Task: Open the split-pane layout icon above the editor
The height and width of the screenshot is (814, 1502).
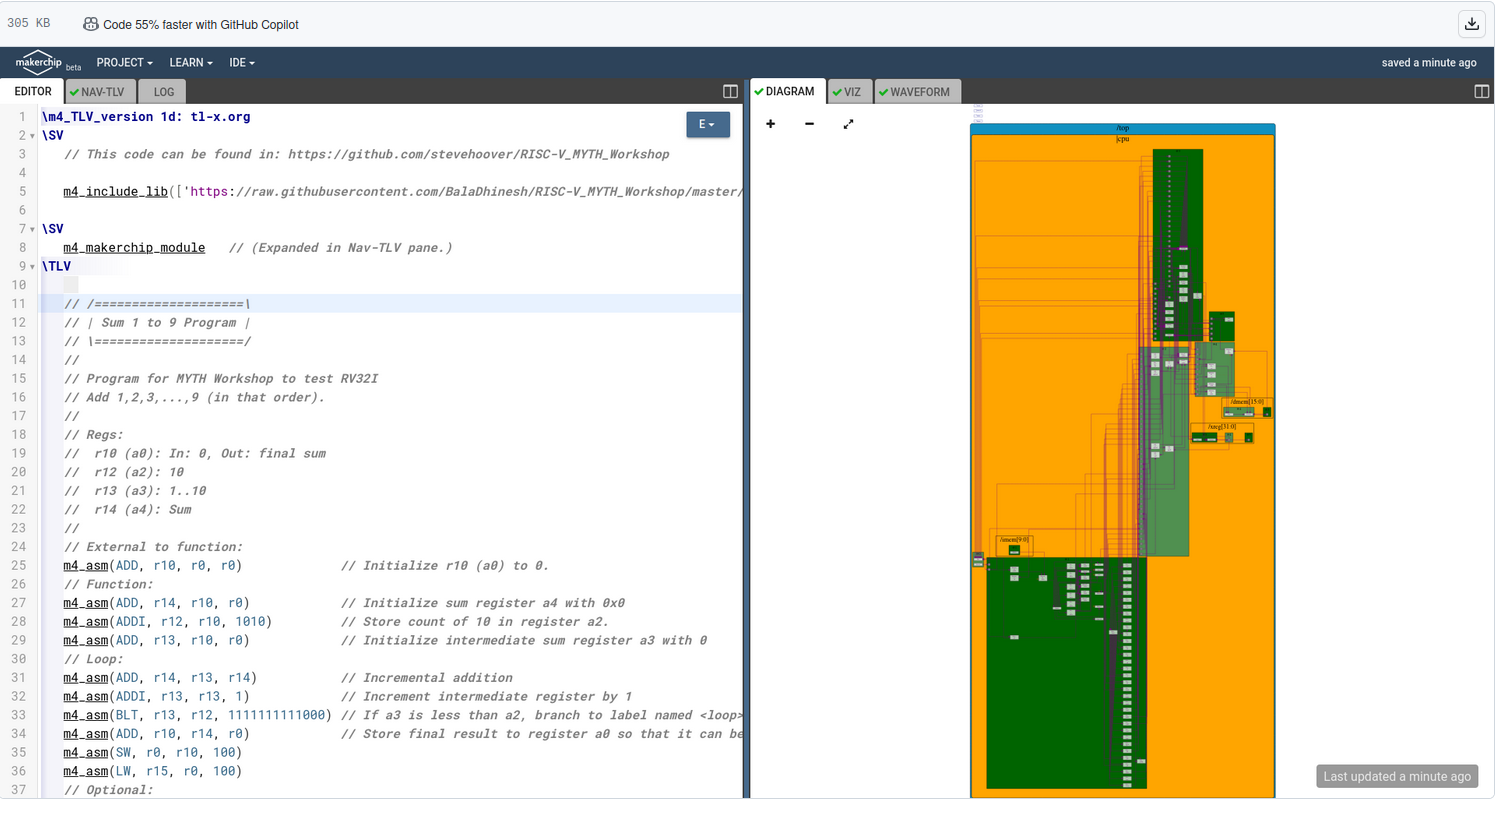Action: pos(729,91)
